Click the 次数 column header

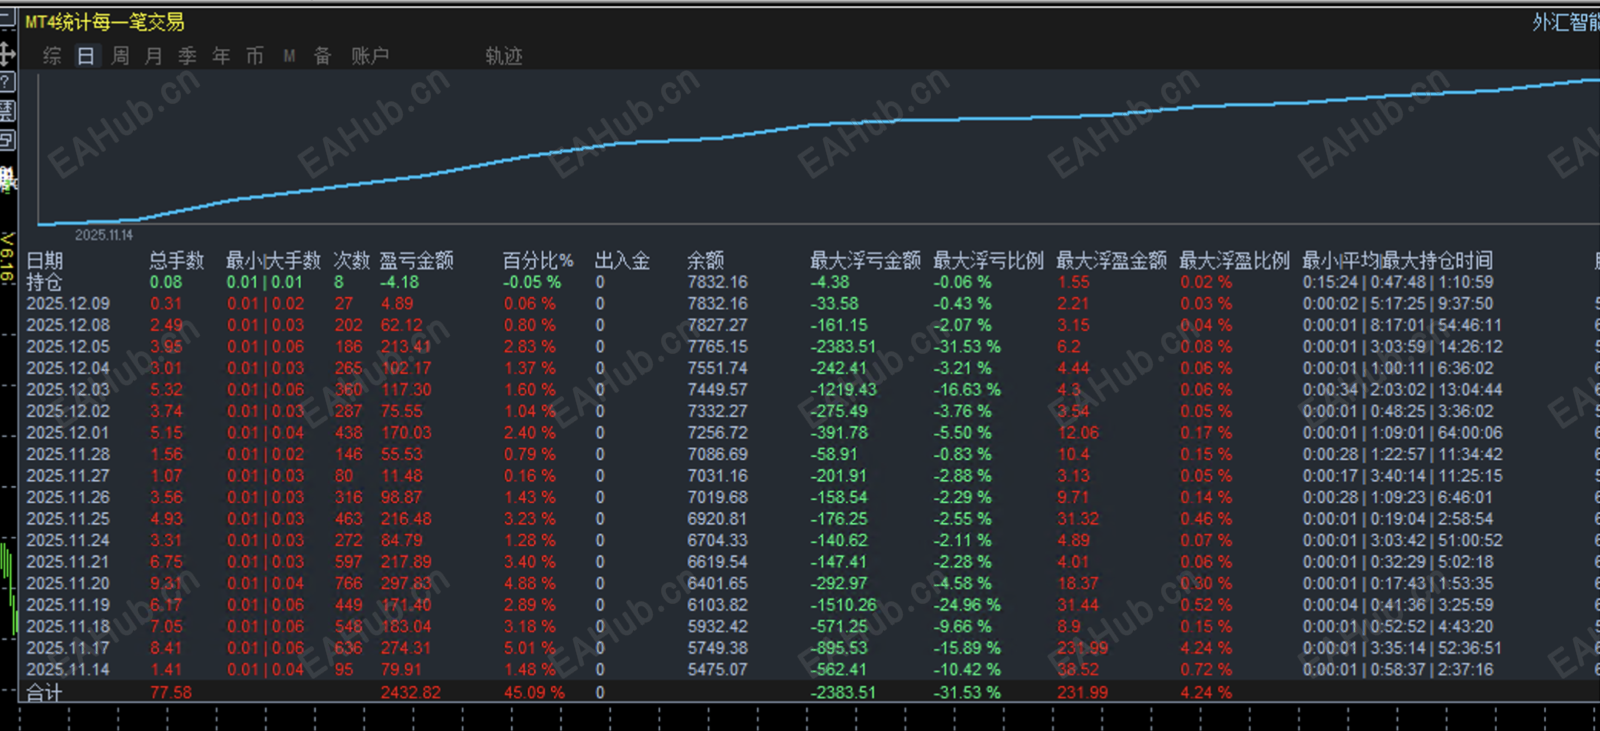(x=352, y=261)
